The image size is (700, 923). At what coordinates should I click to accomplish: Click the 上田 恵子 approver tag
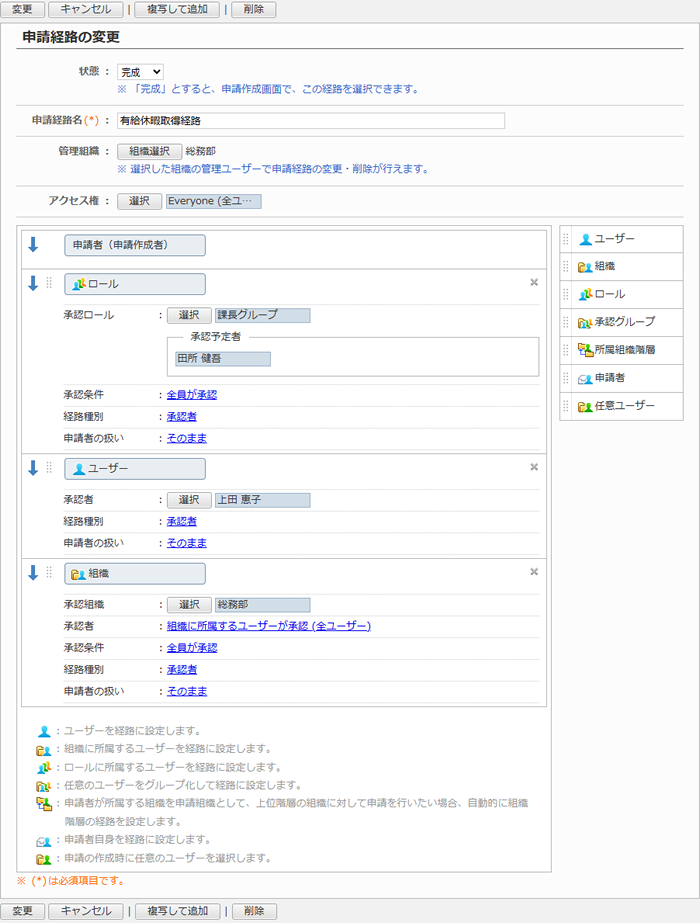pos(263,500)
